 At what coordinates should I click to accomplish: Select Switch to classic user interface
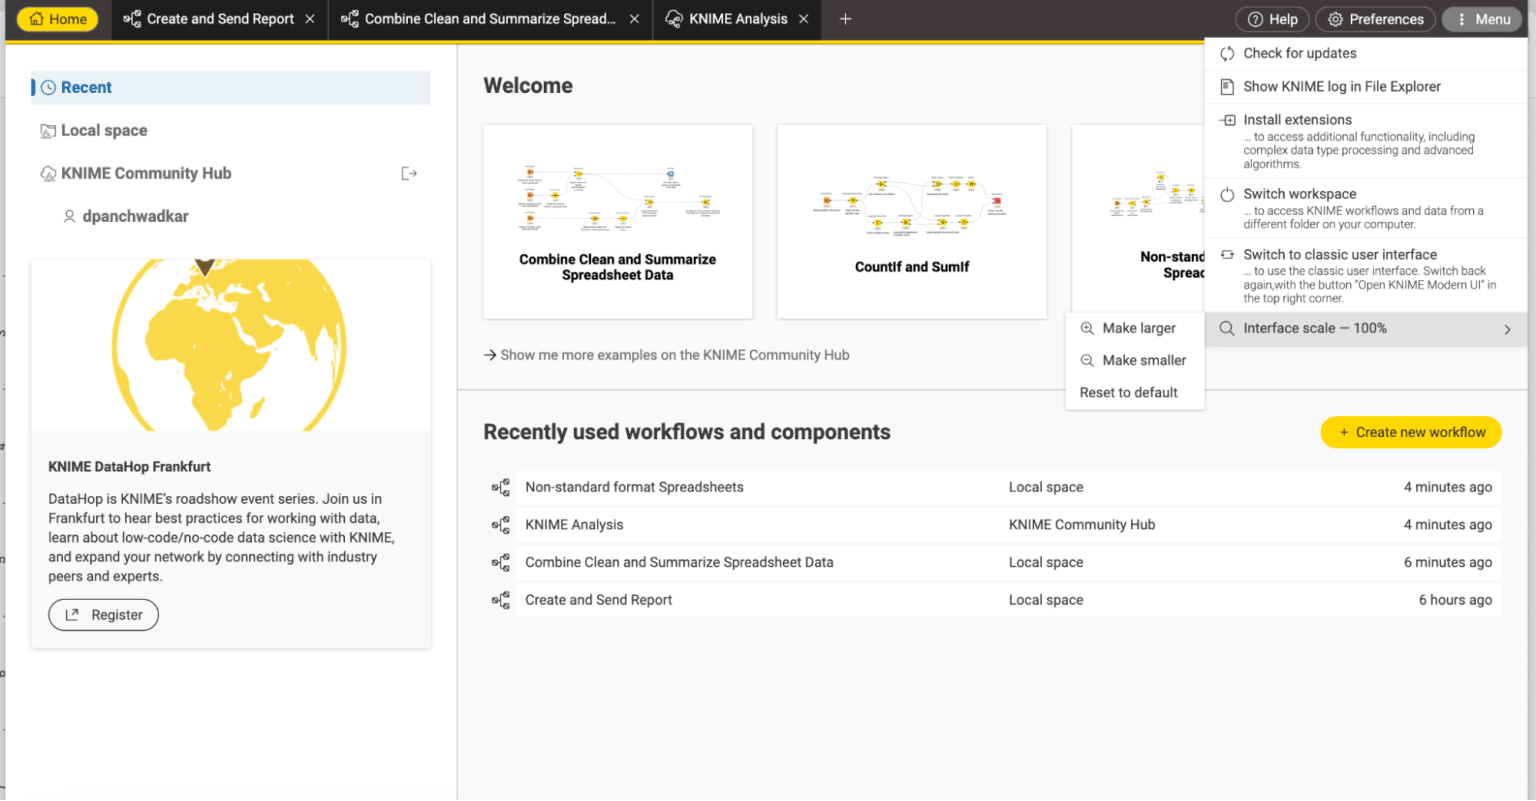(x=1366, y=275)
